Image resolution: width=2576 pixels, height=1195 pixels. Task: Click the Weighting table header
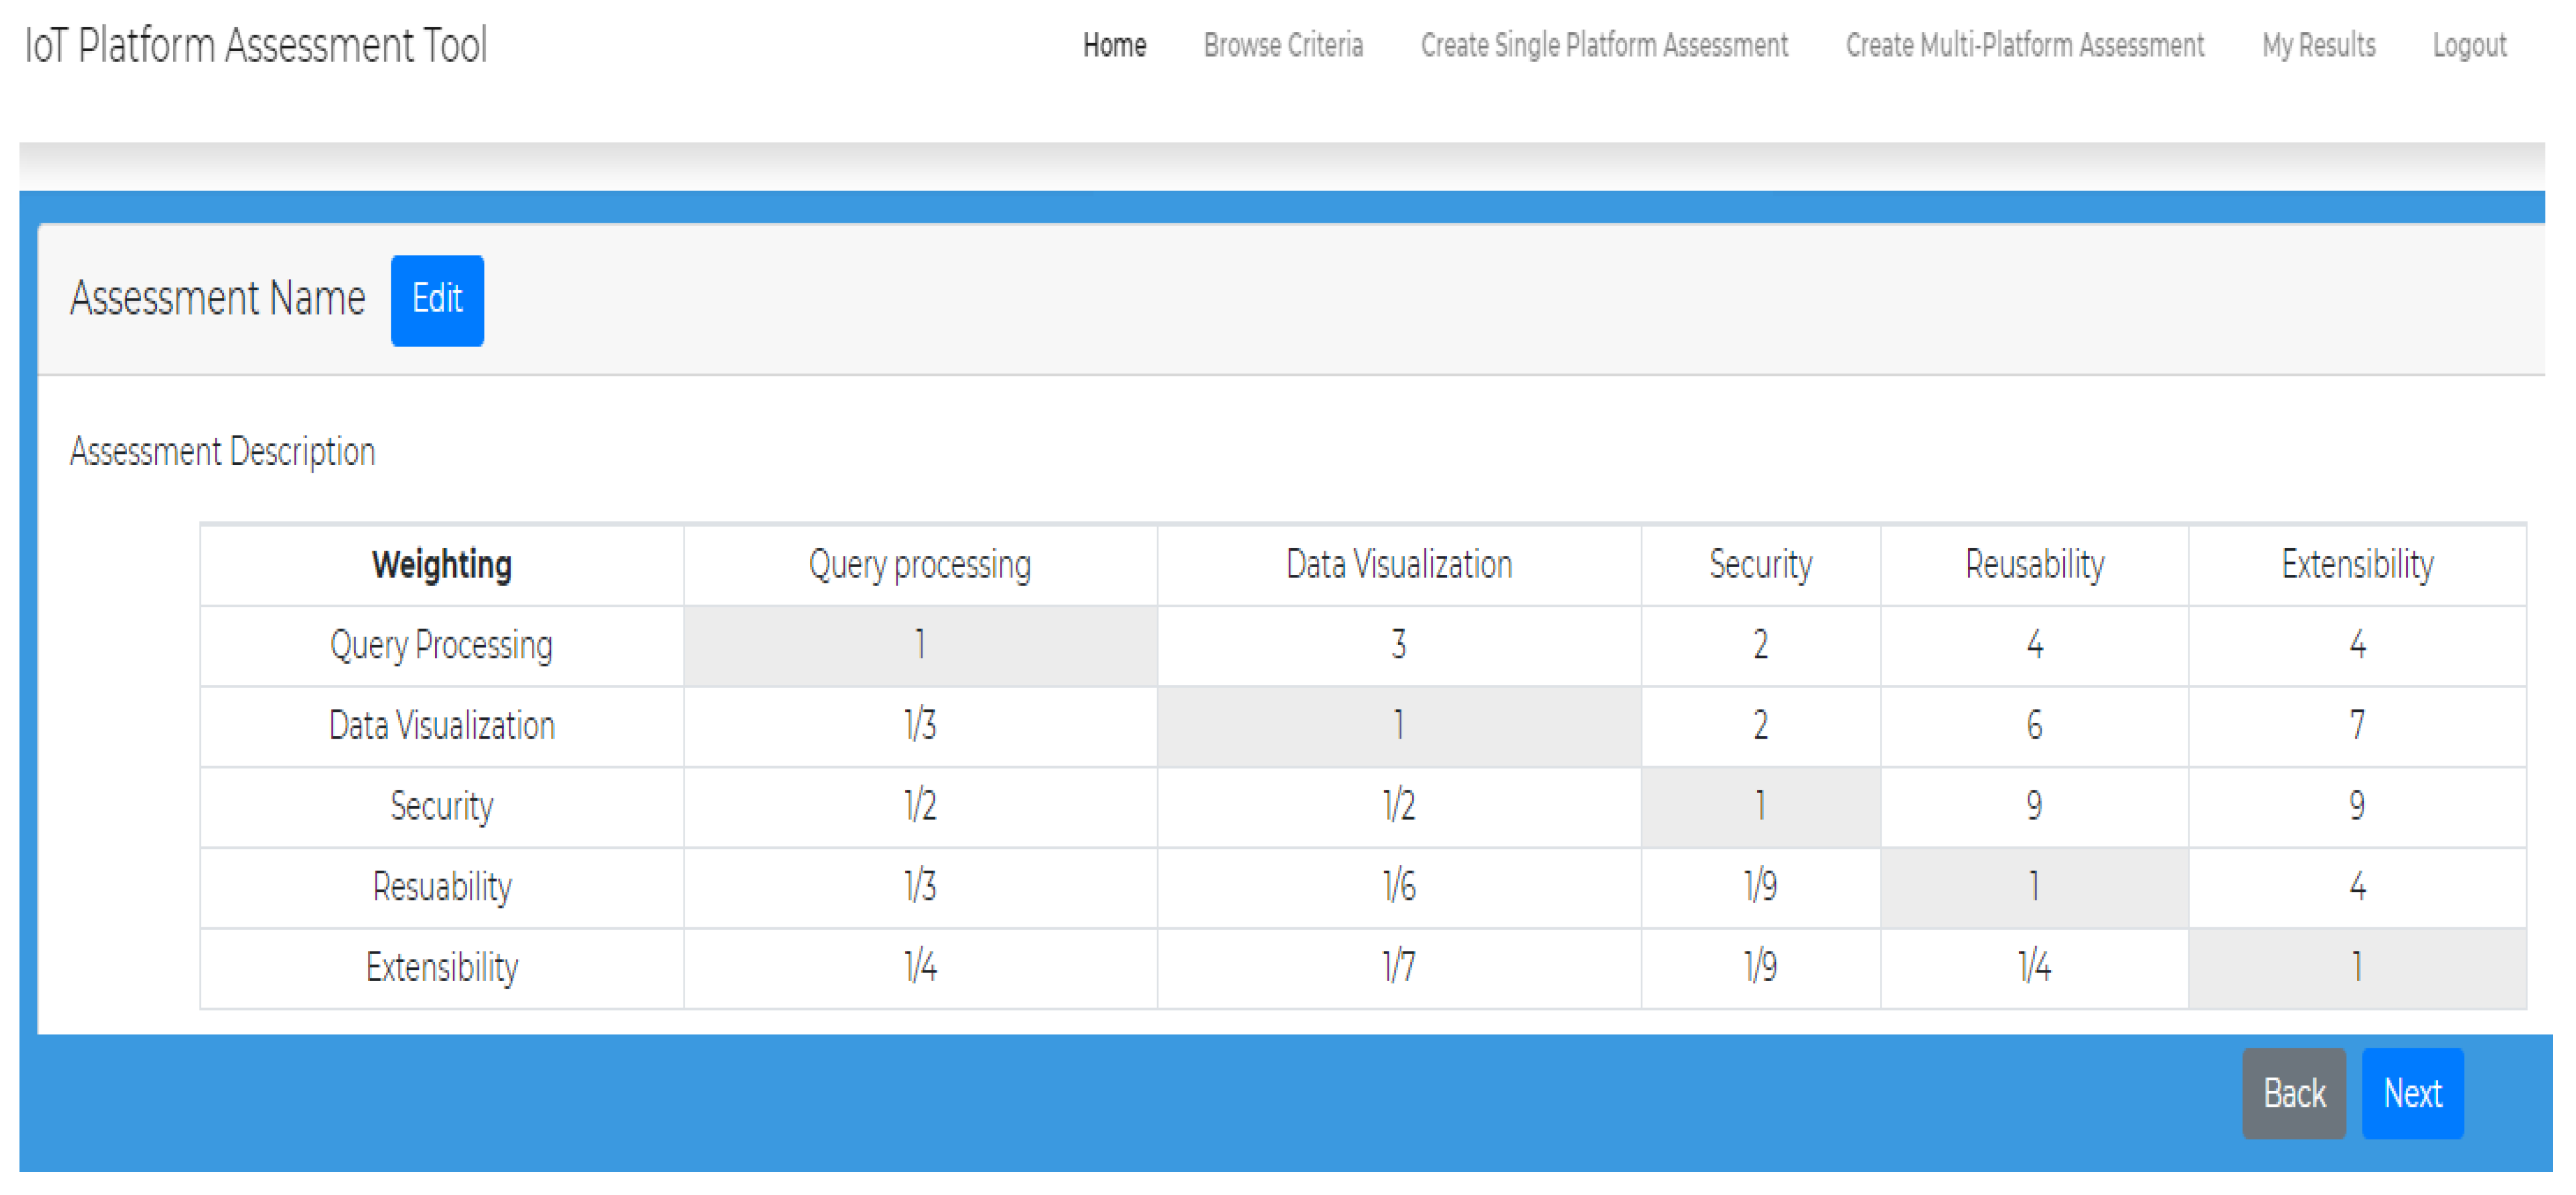pyautogui.click(x=441, y=565)
